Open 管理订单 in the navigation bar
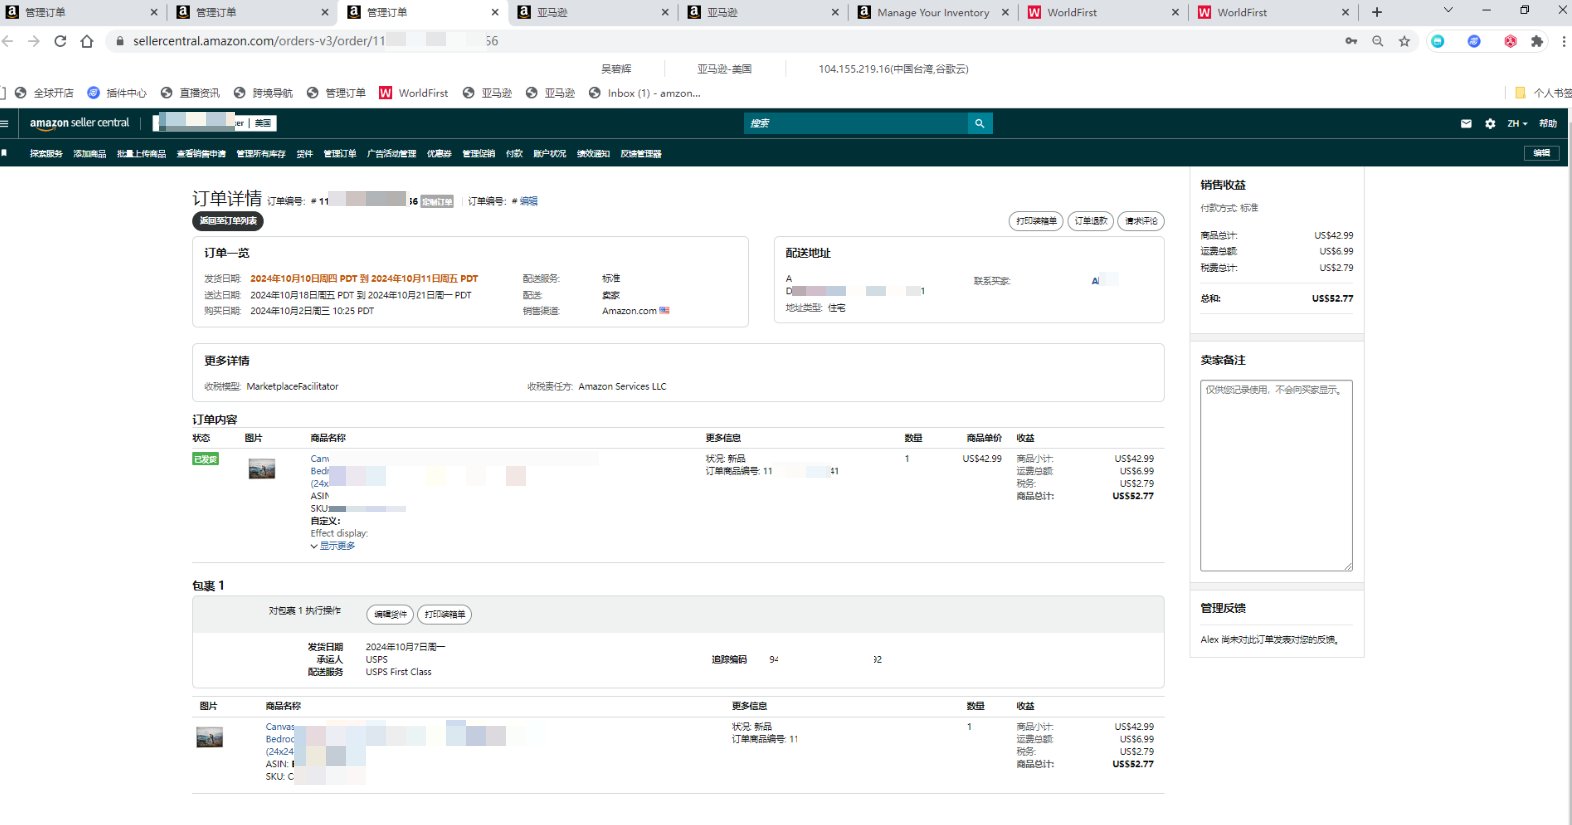Viewport: 1572px width, 825px height. tap(339, 154)
